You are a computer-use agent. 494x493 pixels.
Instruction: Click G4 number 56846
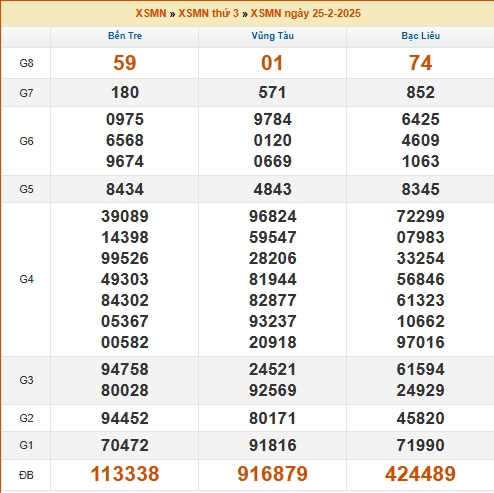coord(421,279)
